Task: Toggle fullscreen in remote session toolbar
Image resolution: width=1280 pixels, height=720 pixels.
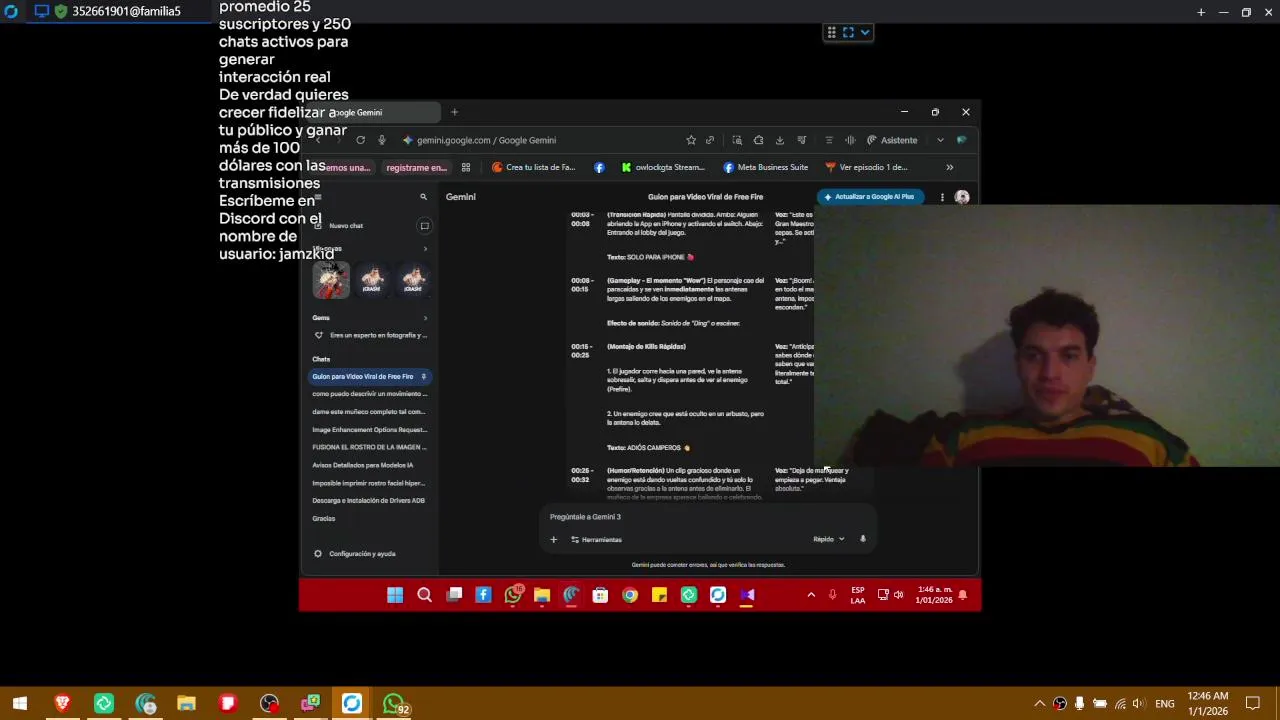Action: pos(848,32)
